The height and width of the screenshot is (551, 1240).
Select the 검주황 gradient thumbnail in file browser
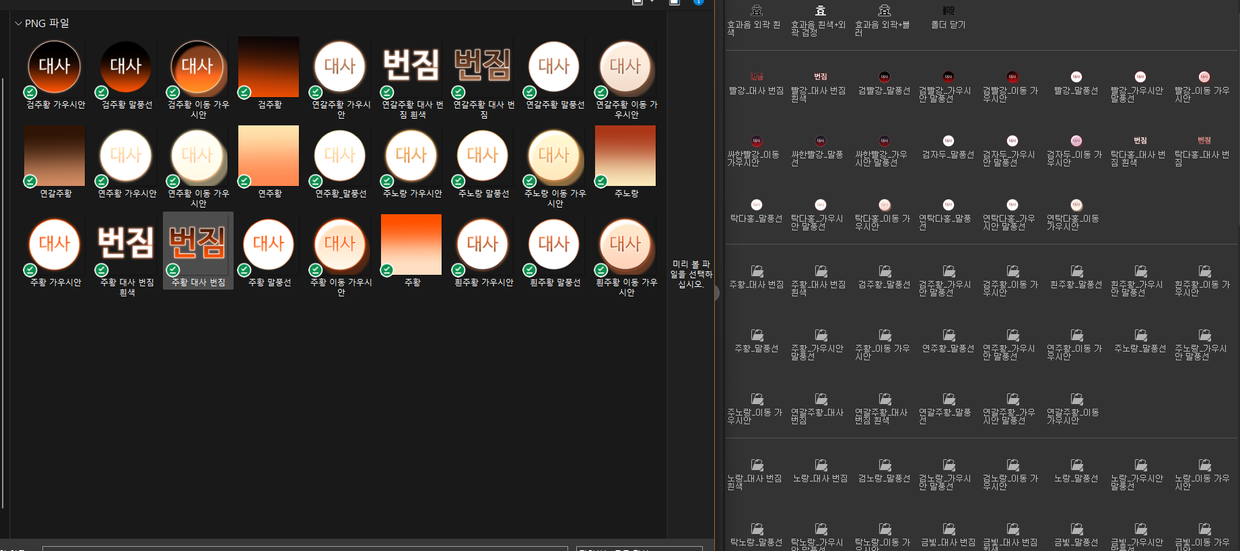[x=268, y=67]
